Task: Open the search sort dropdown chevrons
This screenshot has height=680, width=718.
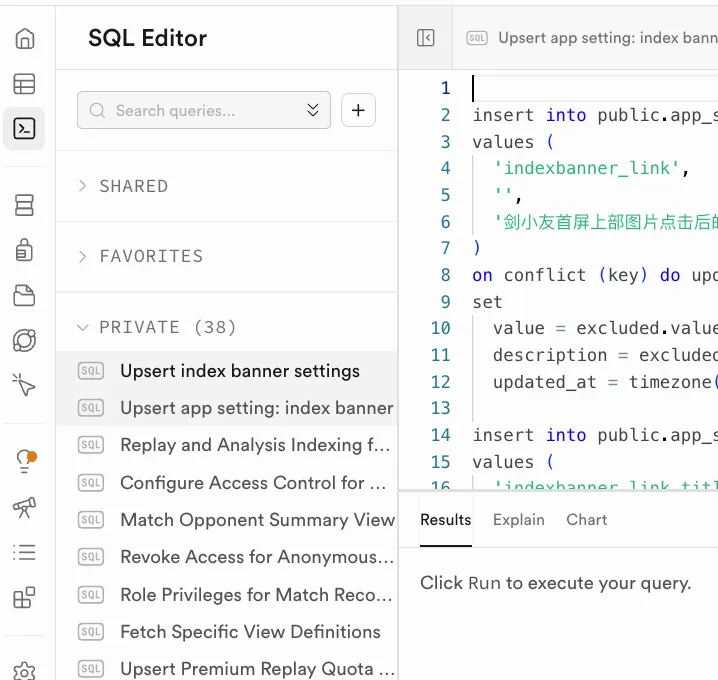Action: point(313,110)
